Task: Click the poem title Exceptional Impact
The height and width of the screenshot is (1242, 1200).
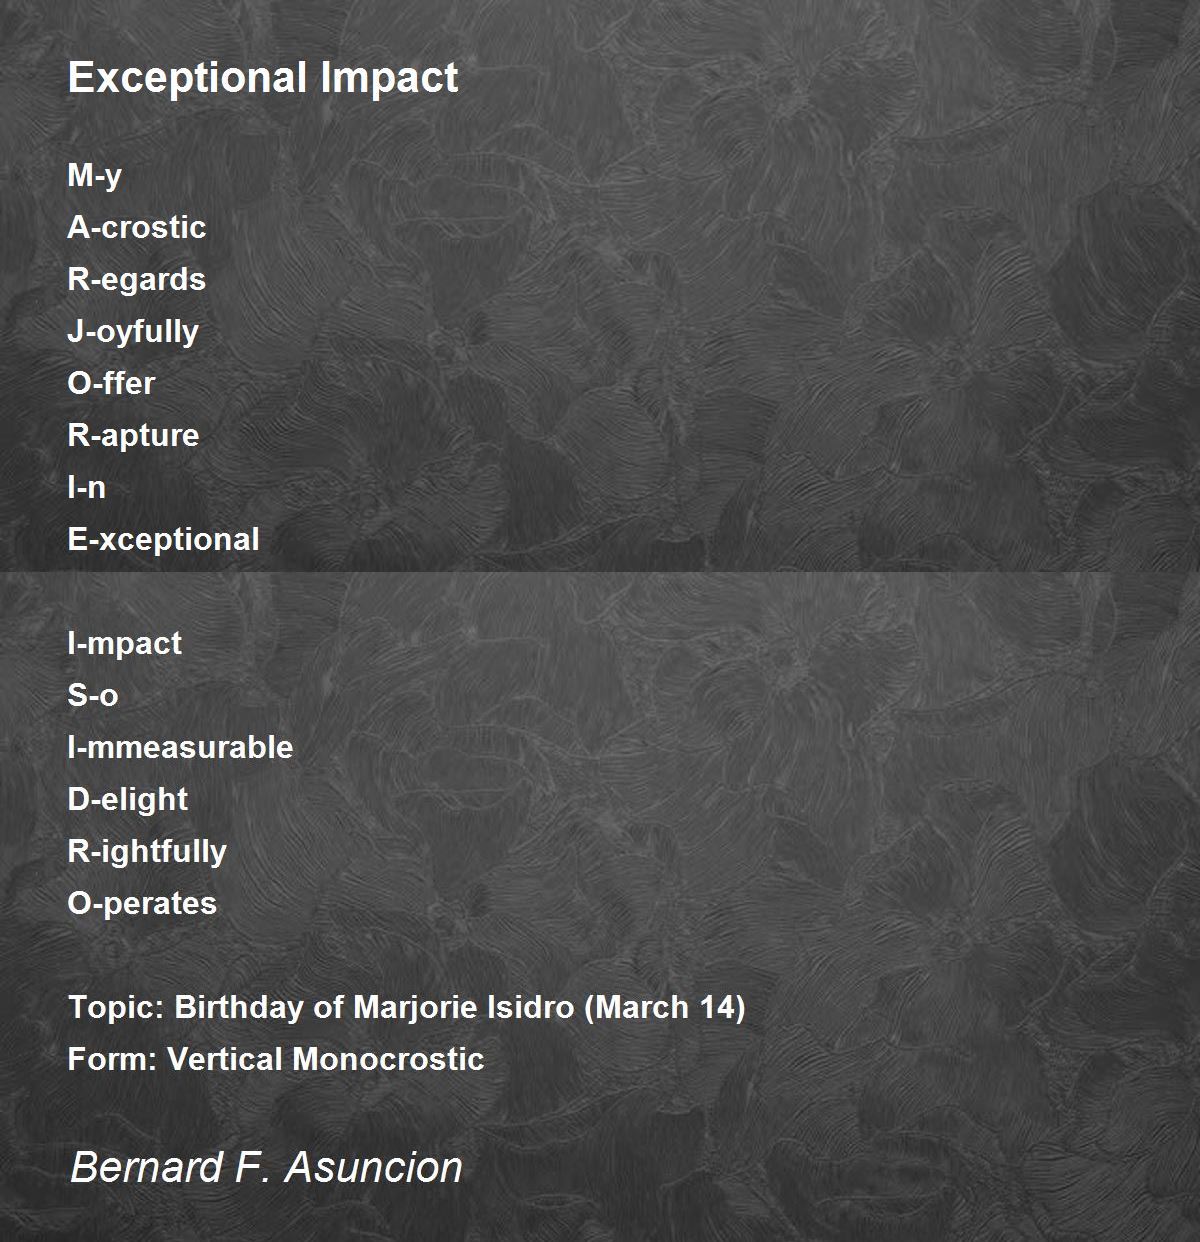Action: tap(263, 77)
